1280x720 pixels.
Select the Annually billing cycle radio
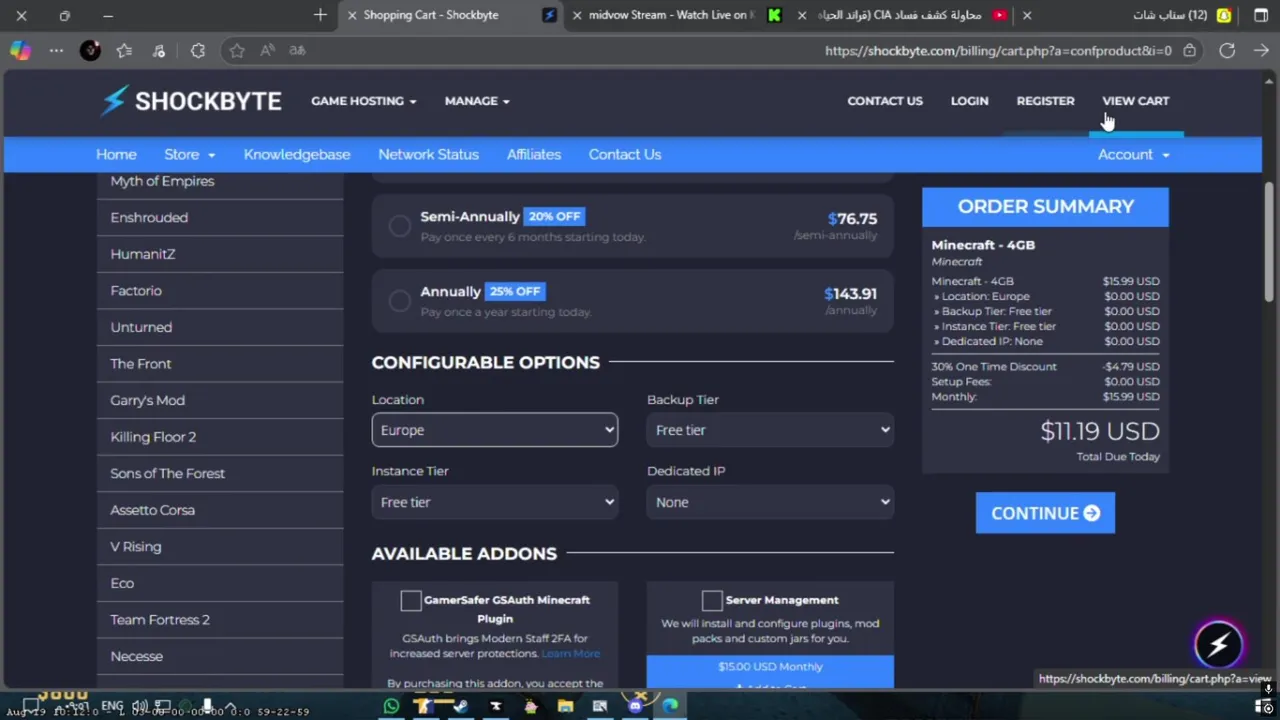[x=399, y=301]
